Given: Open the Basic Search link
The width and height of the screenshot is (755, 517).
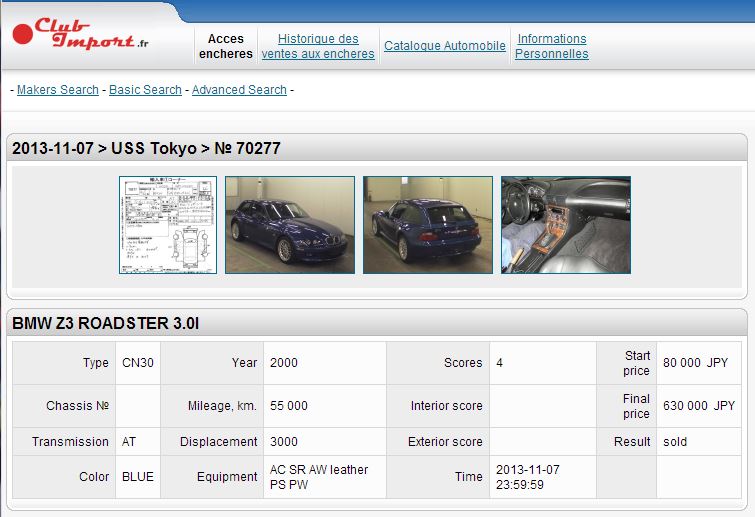Looking at the screenshot, I should pos(145,90).
